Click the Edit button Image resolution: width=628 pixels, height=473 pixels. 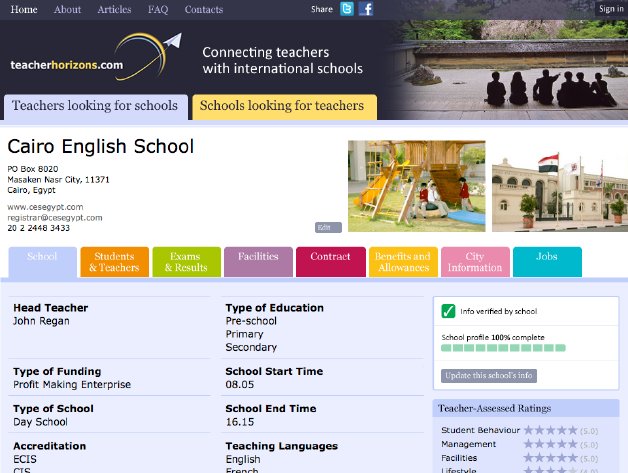coord(328,227)
